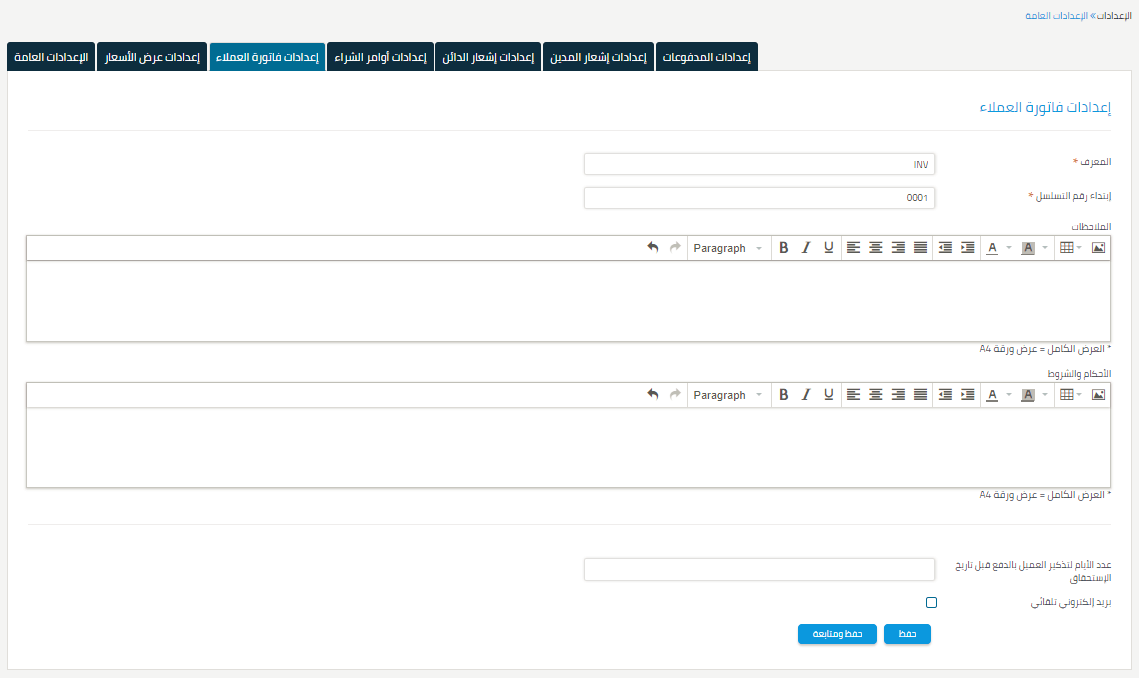Click the INV identifier input field
The width and height of the screenshot is (1139, 678).
click(x=759, y=163)
